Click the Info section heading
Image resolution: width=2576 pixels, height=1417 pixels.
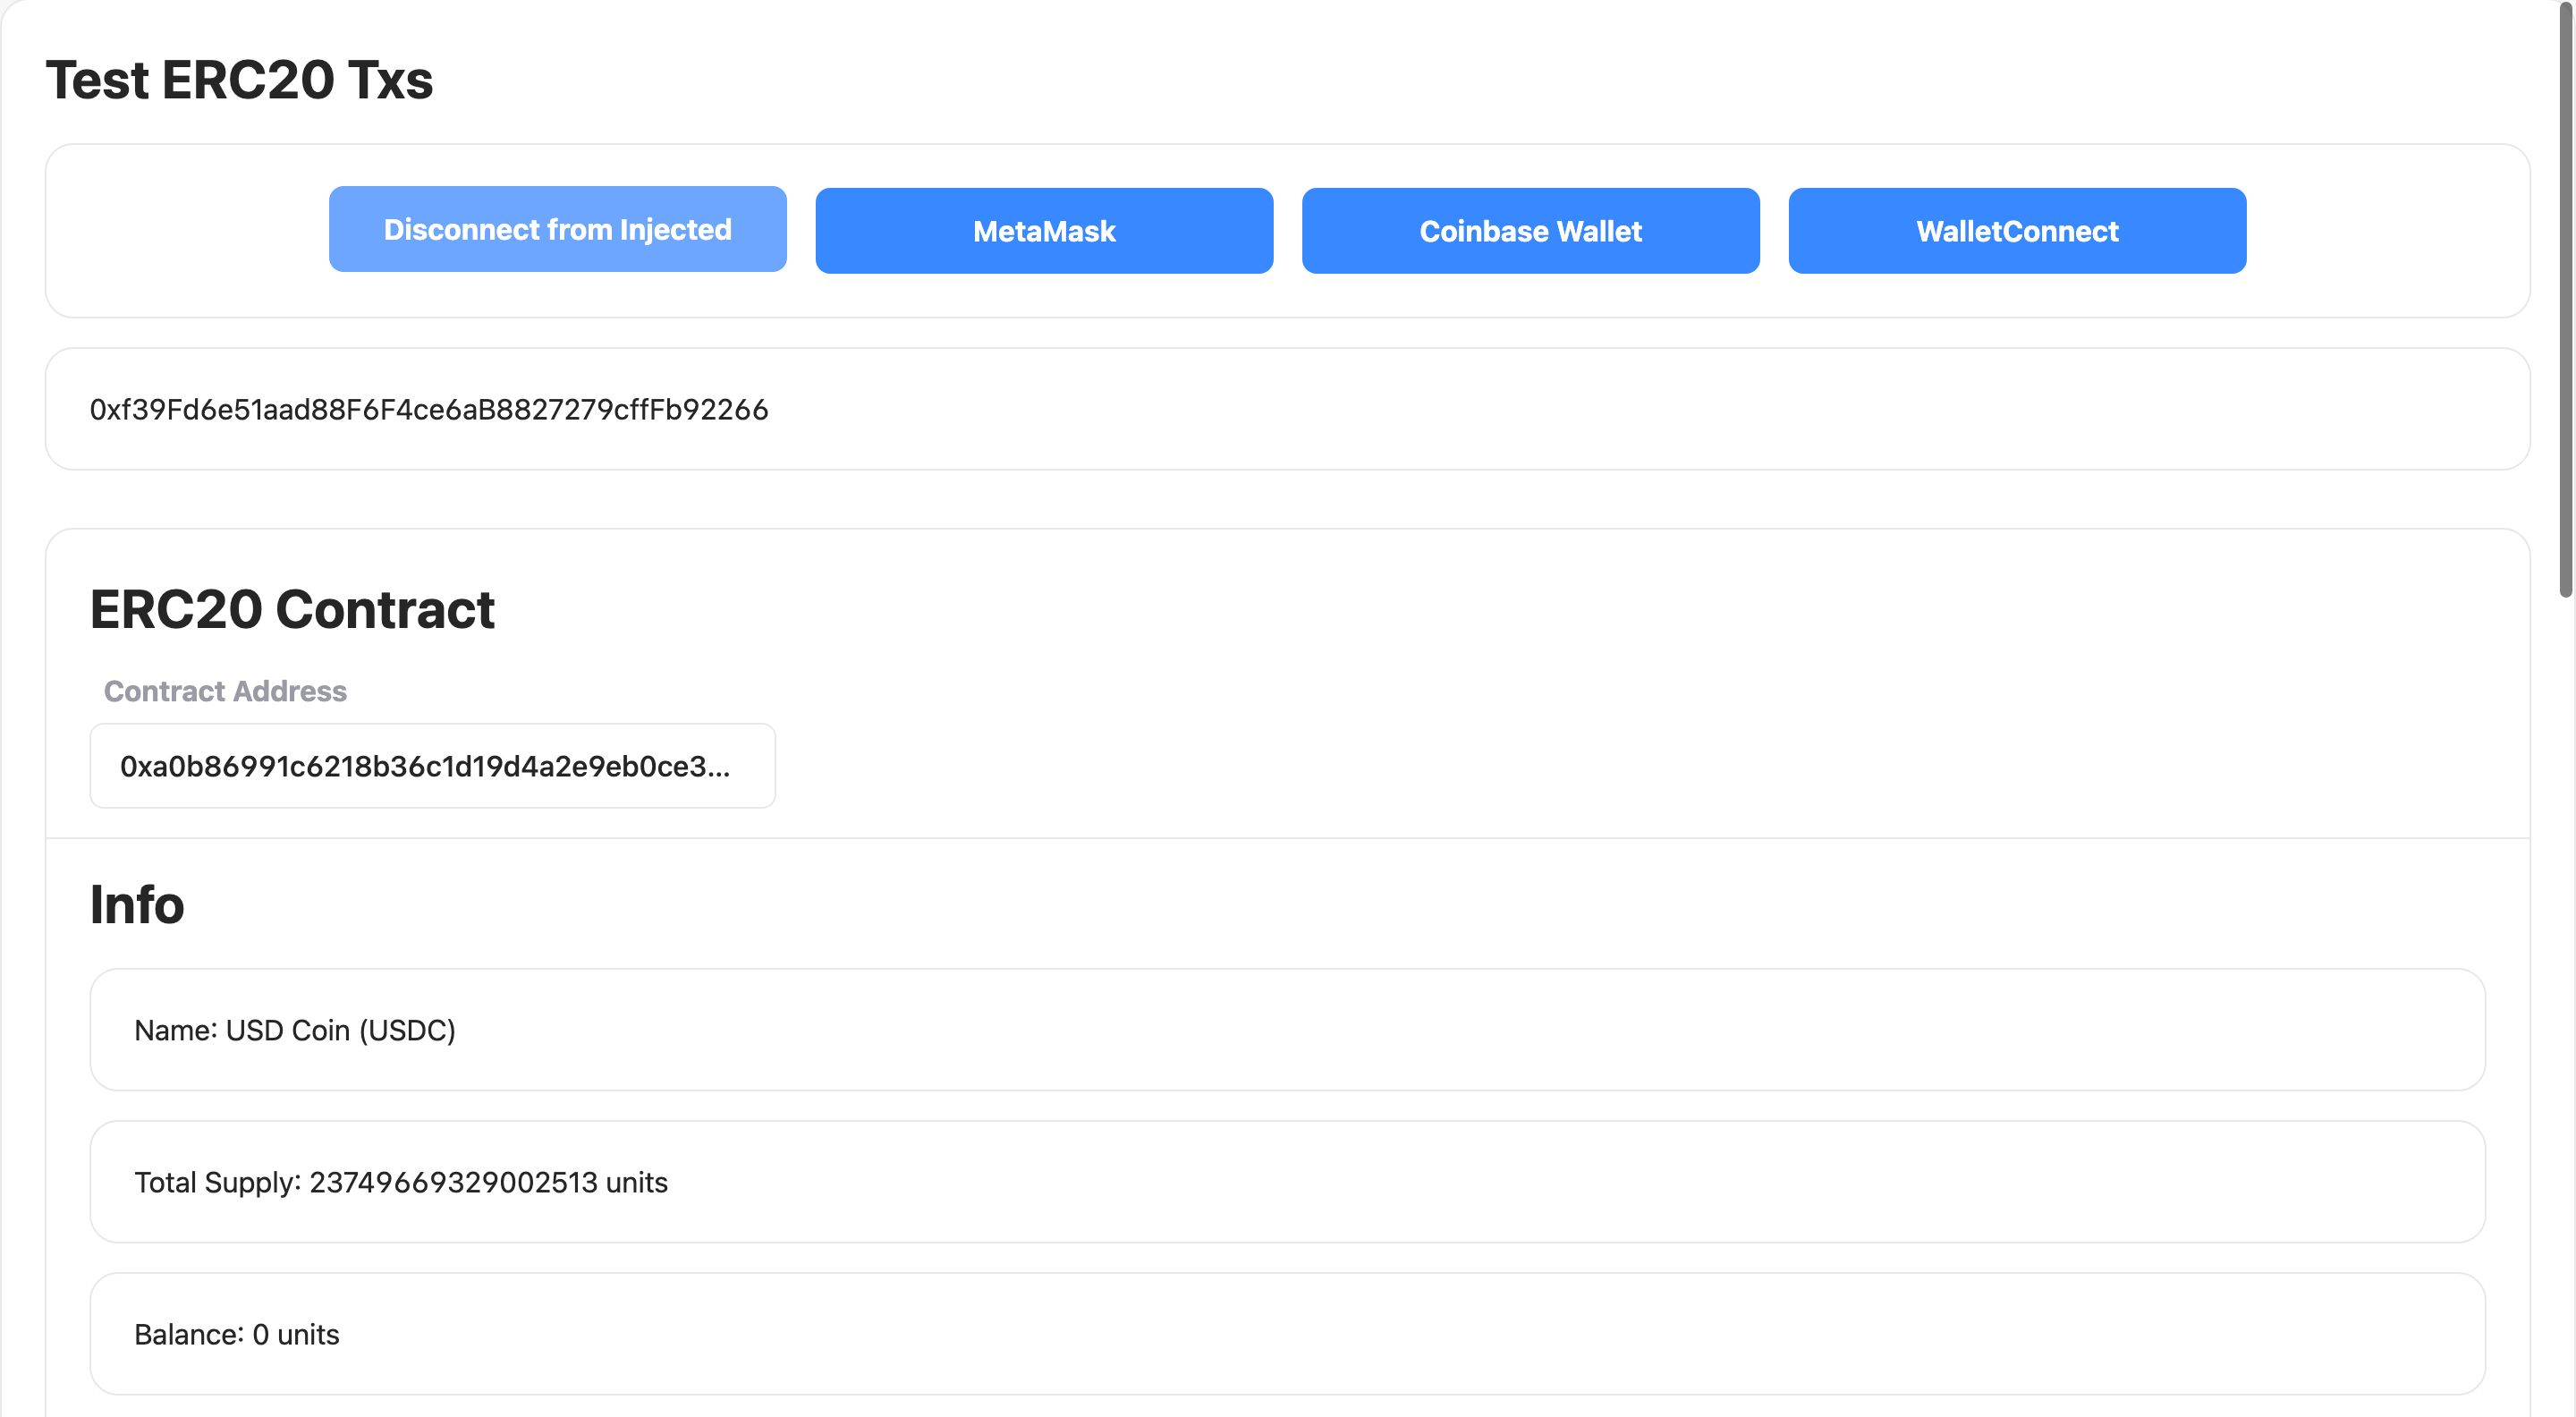(137, 904)
